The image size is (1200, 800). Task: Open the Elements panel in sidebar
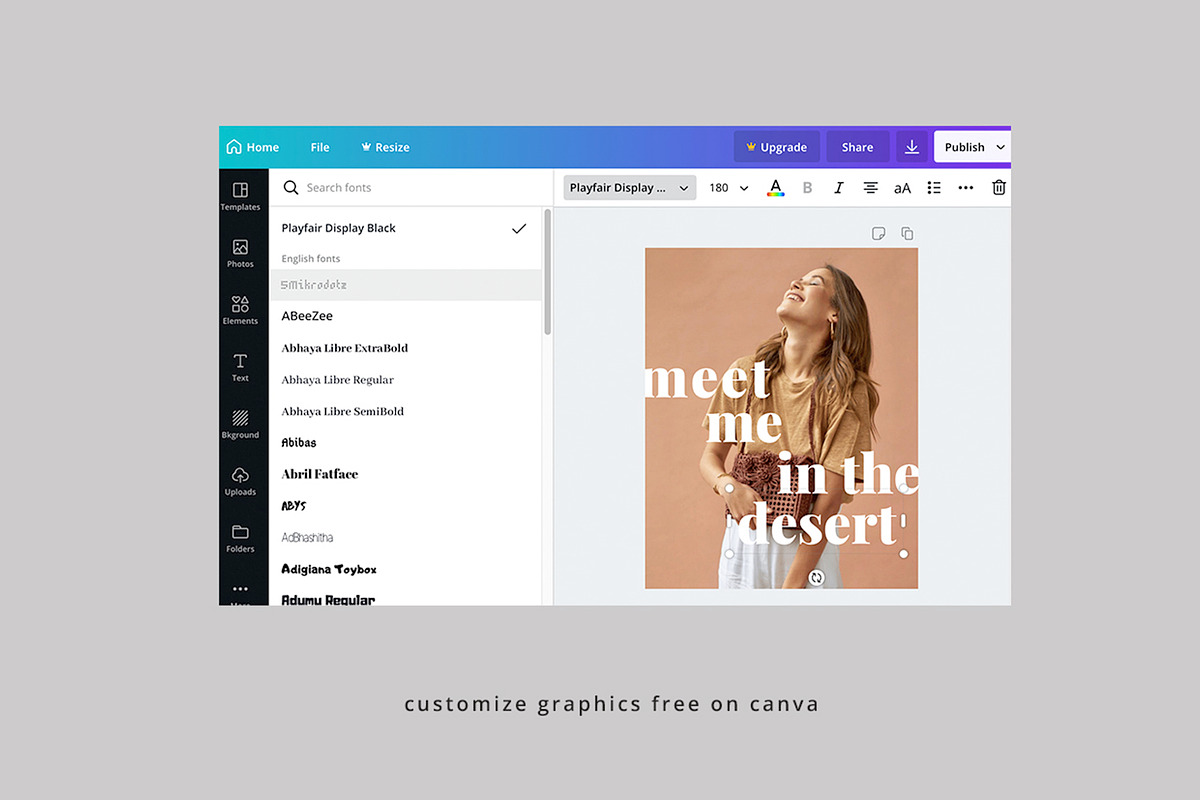(240, 310)
